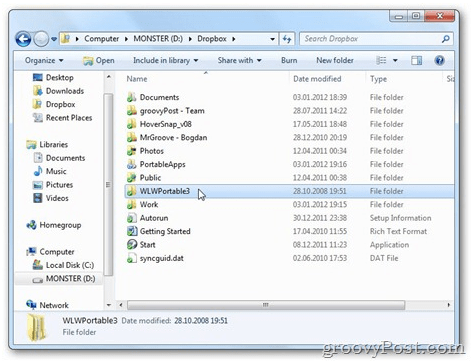Screen dimensions: 471x361
Task: Open Recent Places in navigation pane
Action: [x=62, y=118]
